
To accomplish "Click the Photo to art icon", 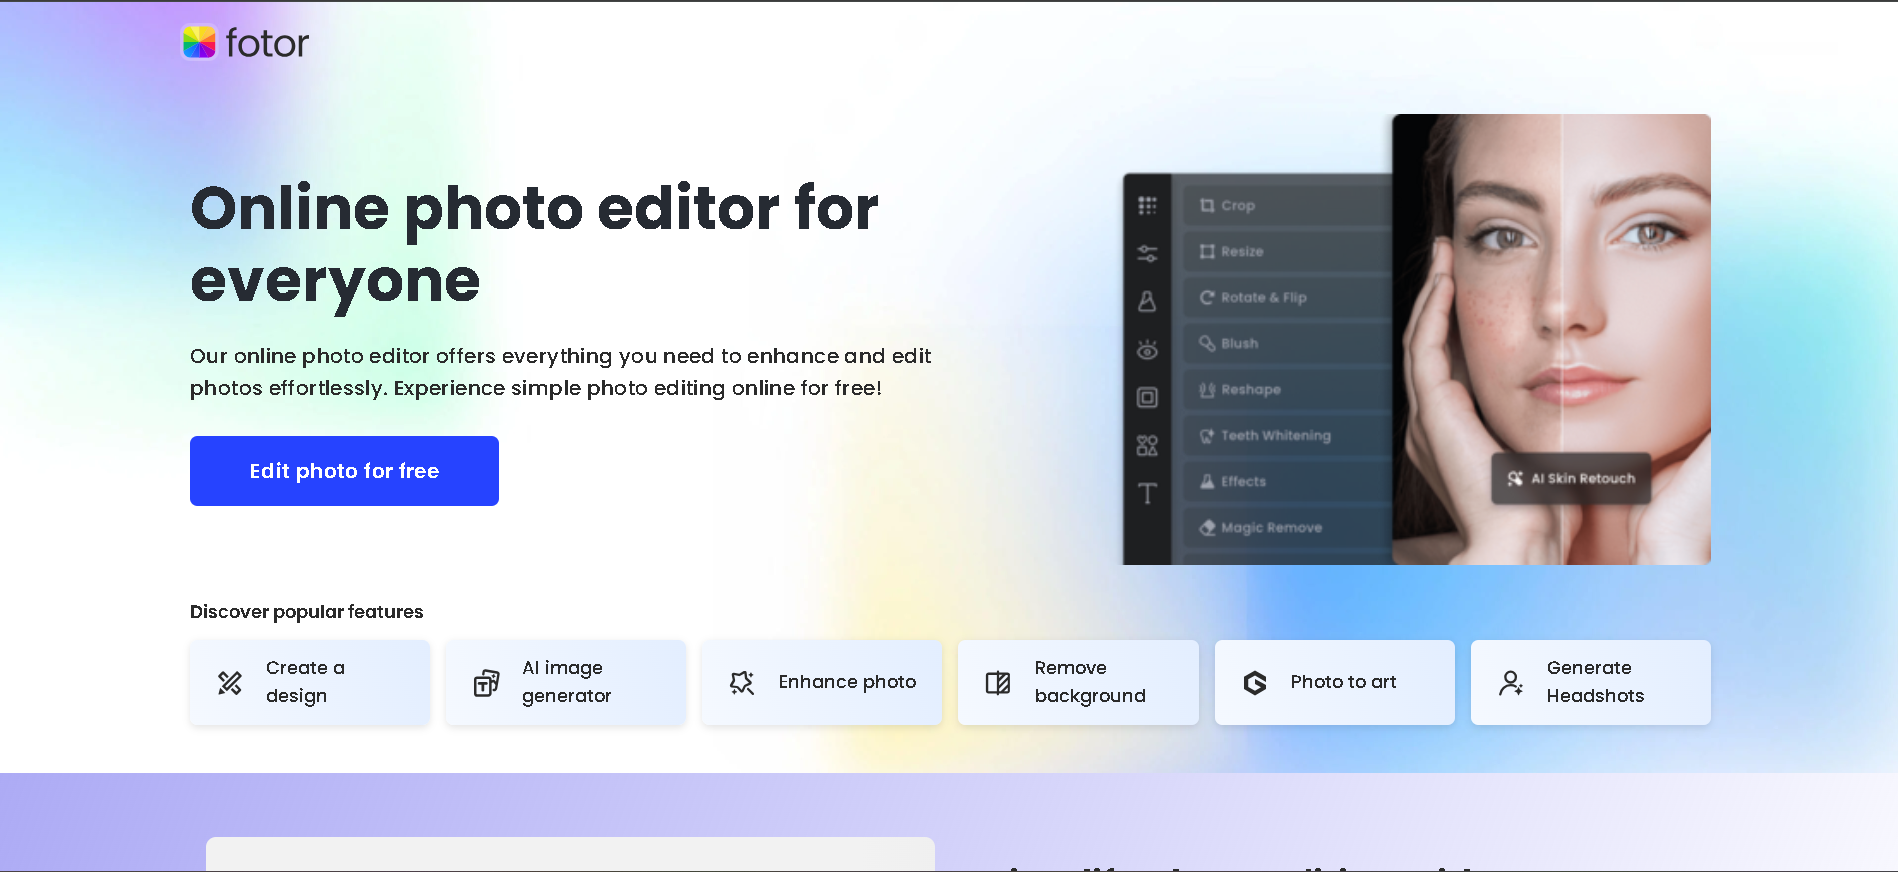I will pos(1255,683).
